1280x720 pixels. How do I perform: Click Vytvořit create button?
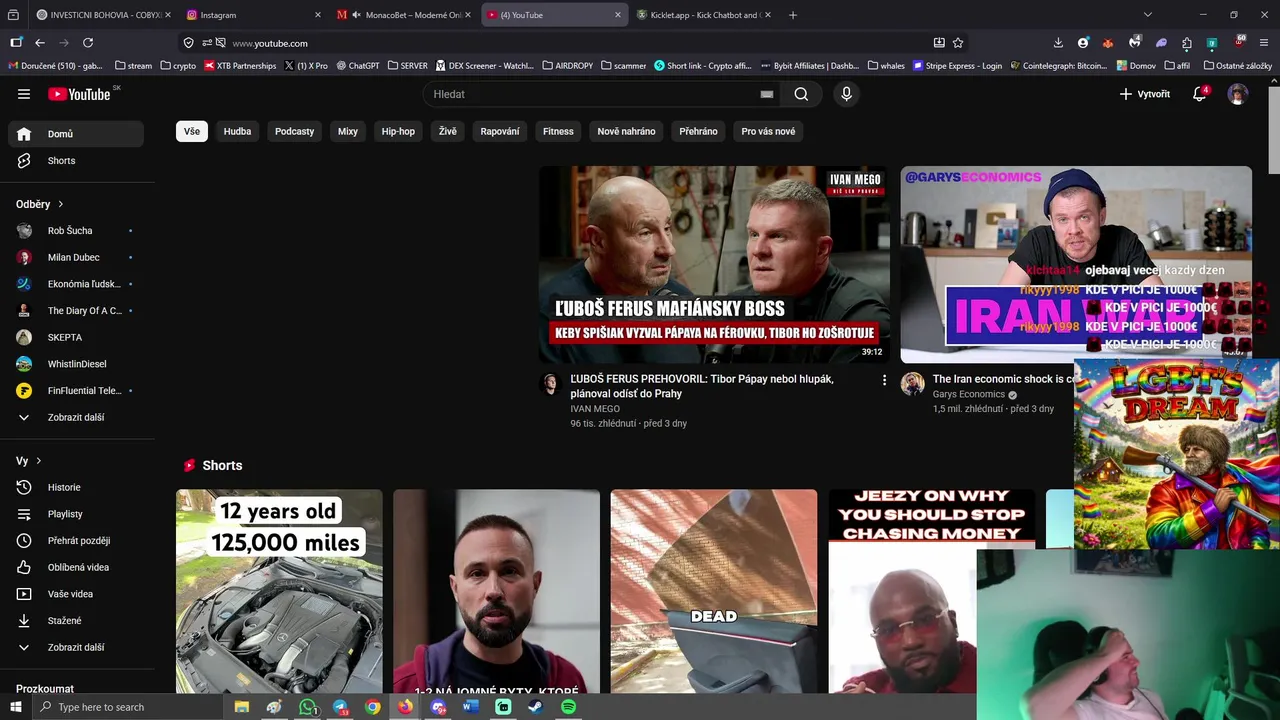tap(1145, 94)
